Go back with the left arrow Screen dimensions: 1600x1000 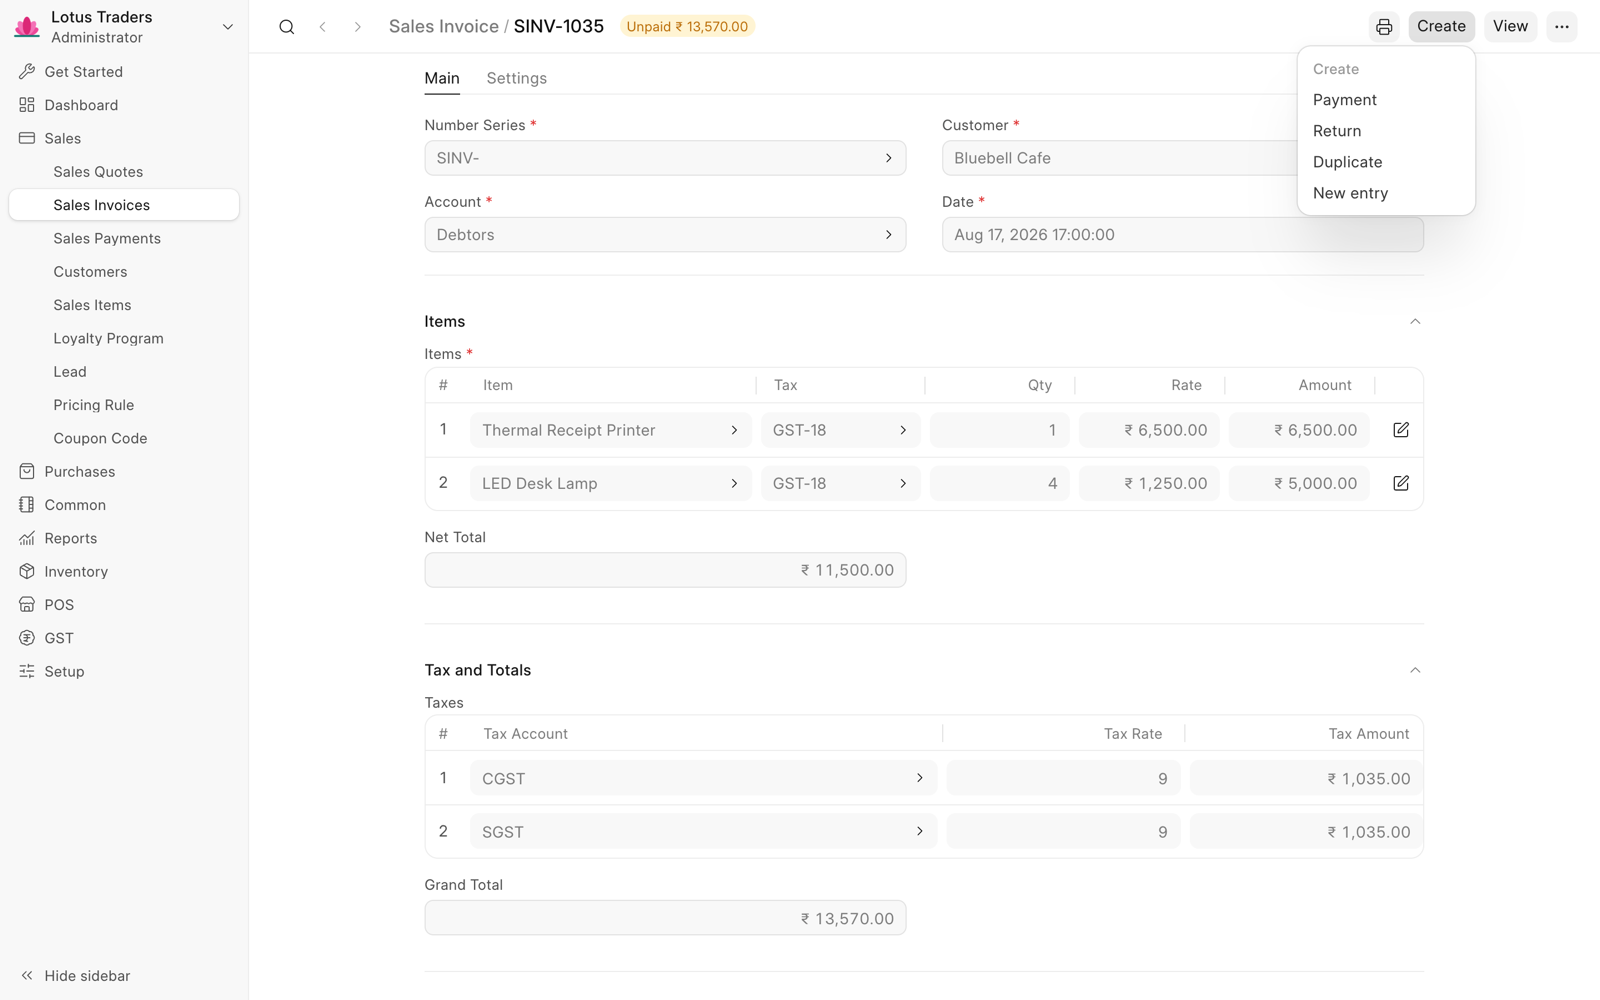[x=322, y=27]
